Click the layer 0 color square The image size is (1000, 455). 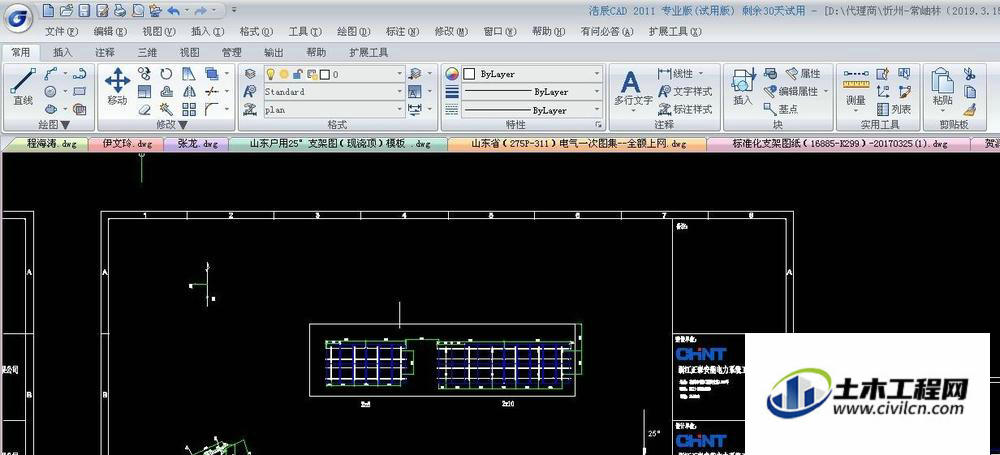pyautogui.click(x=325, y=75)
